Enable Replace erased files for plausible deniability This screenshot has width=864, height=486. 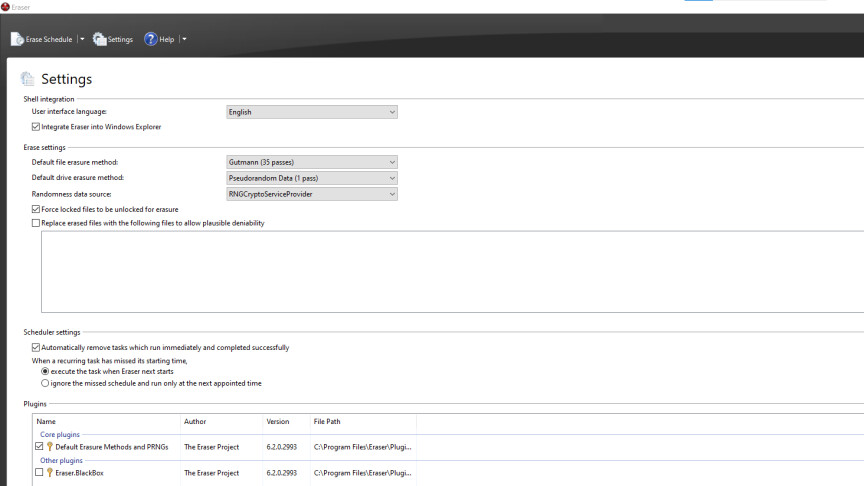36,223
